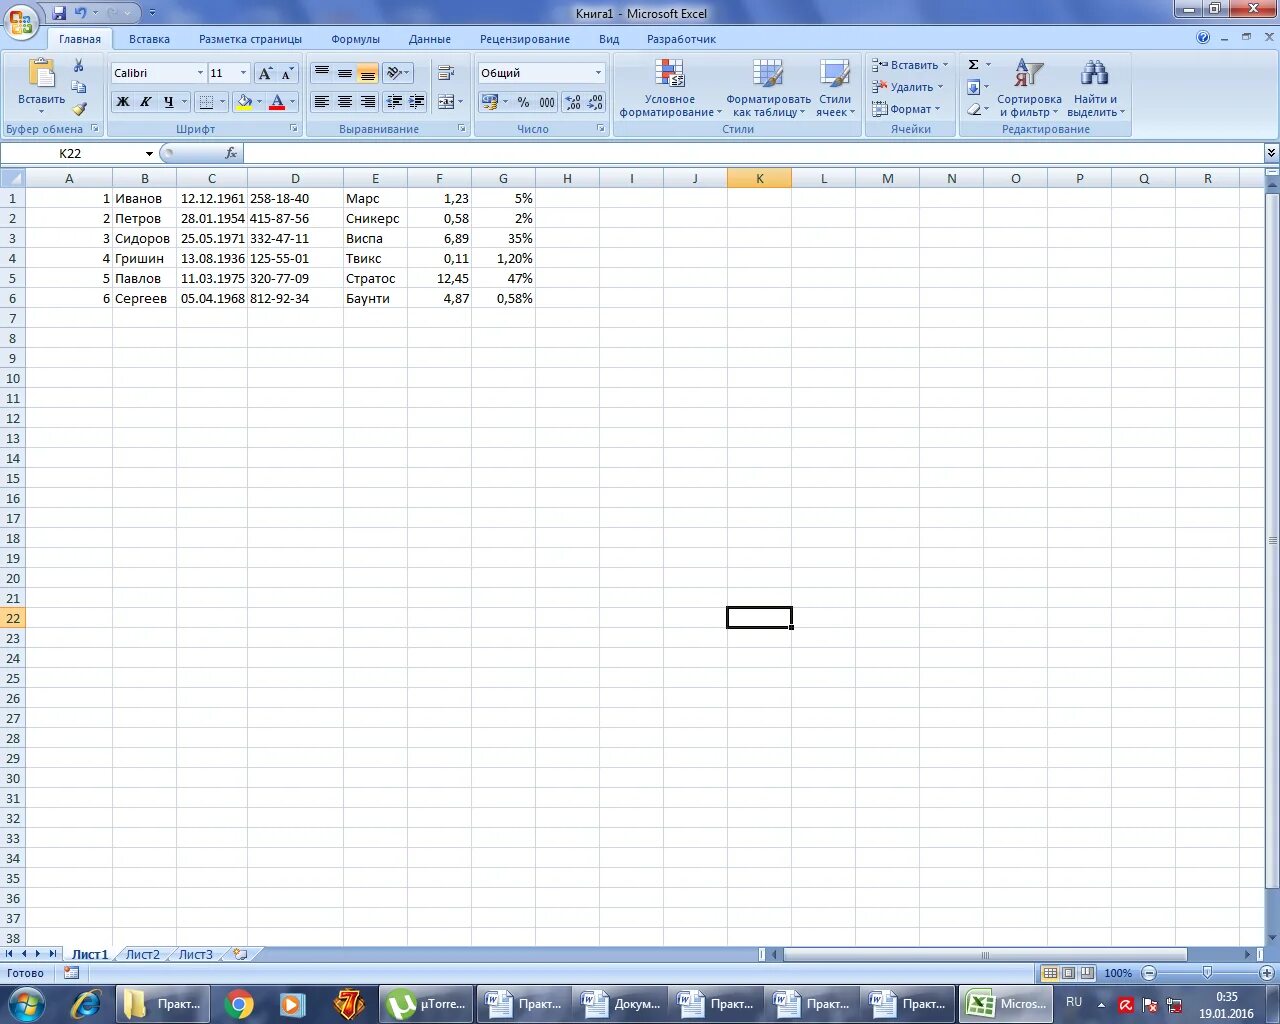Increase decimal places

point(573,102)
